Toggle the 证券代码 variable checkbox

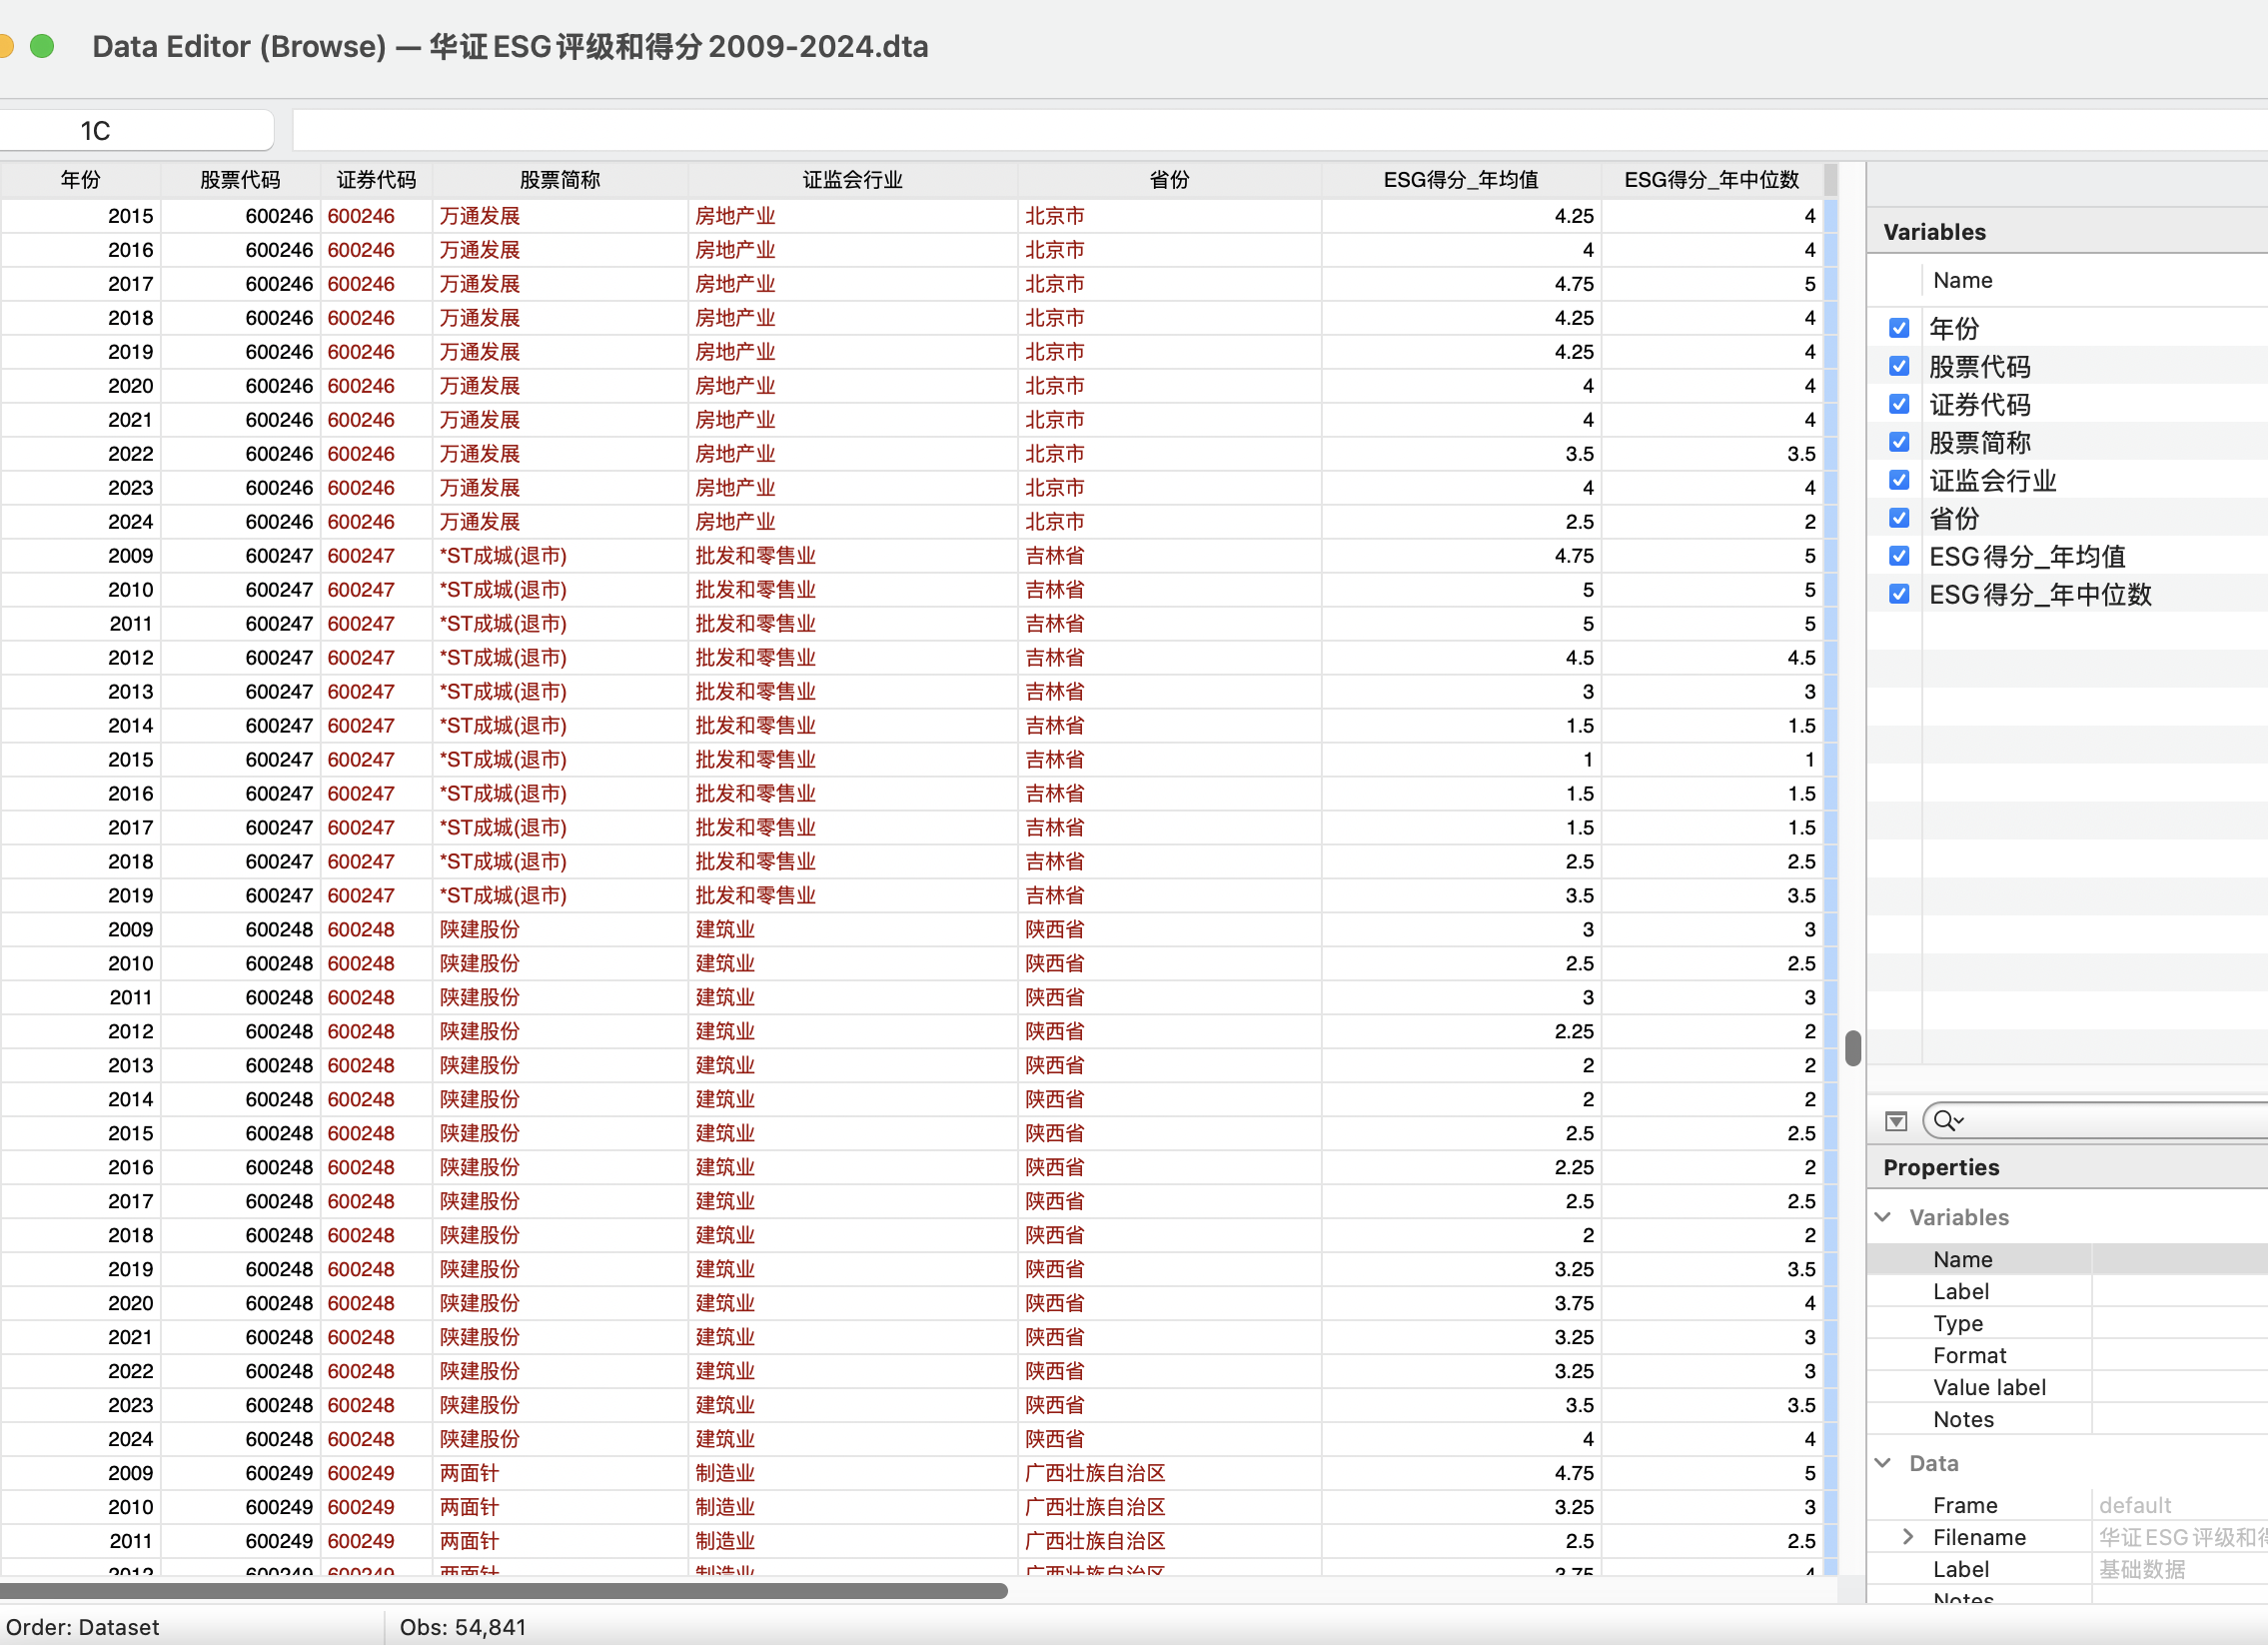(1899, 405)
